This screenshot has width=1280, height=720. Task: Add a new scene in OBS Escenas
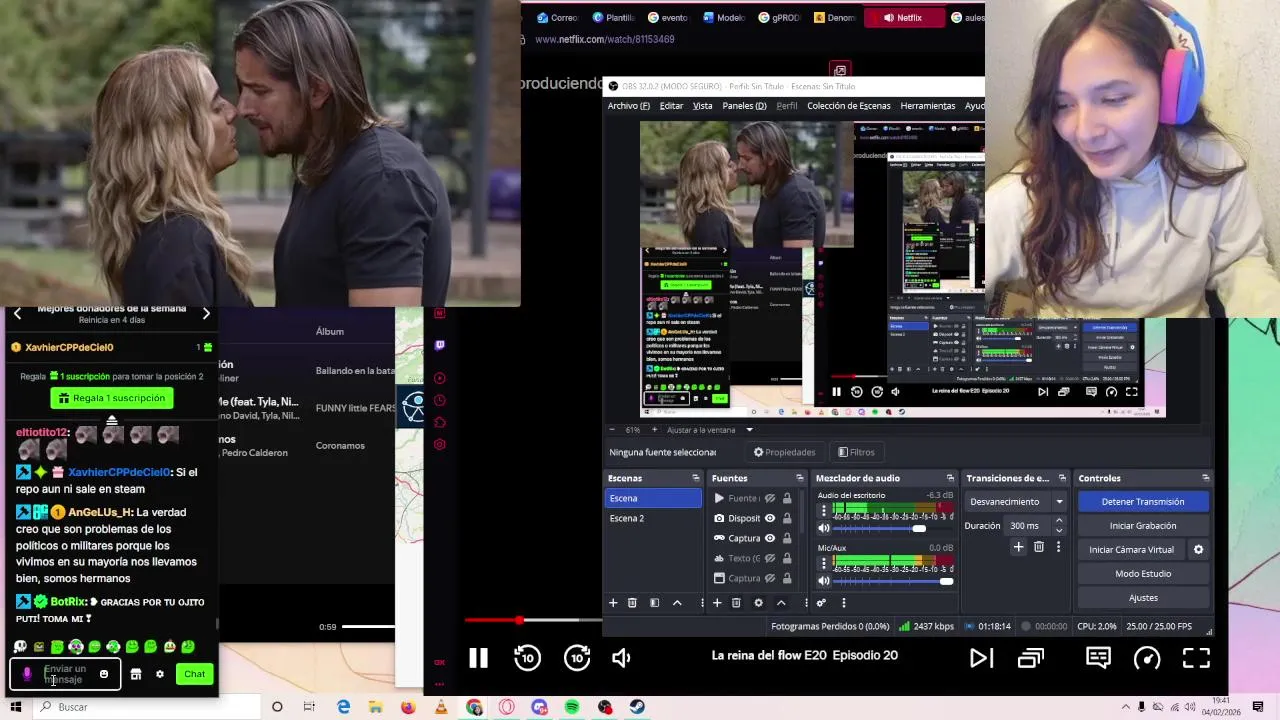tap(613, 603)
